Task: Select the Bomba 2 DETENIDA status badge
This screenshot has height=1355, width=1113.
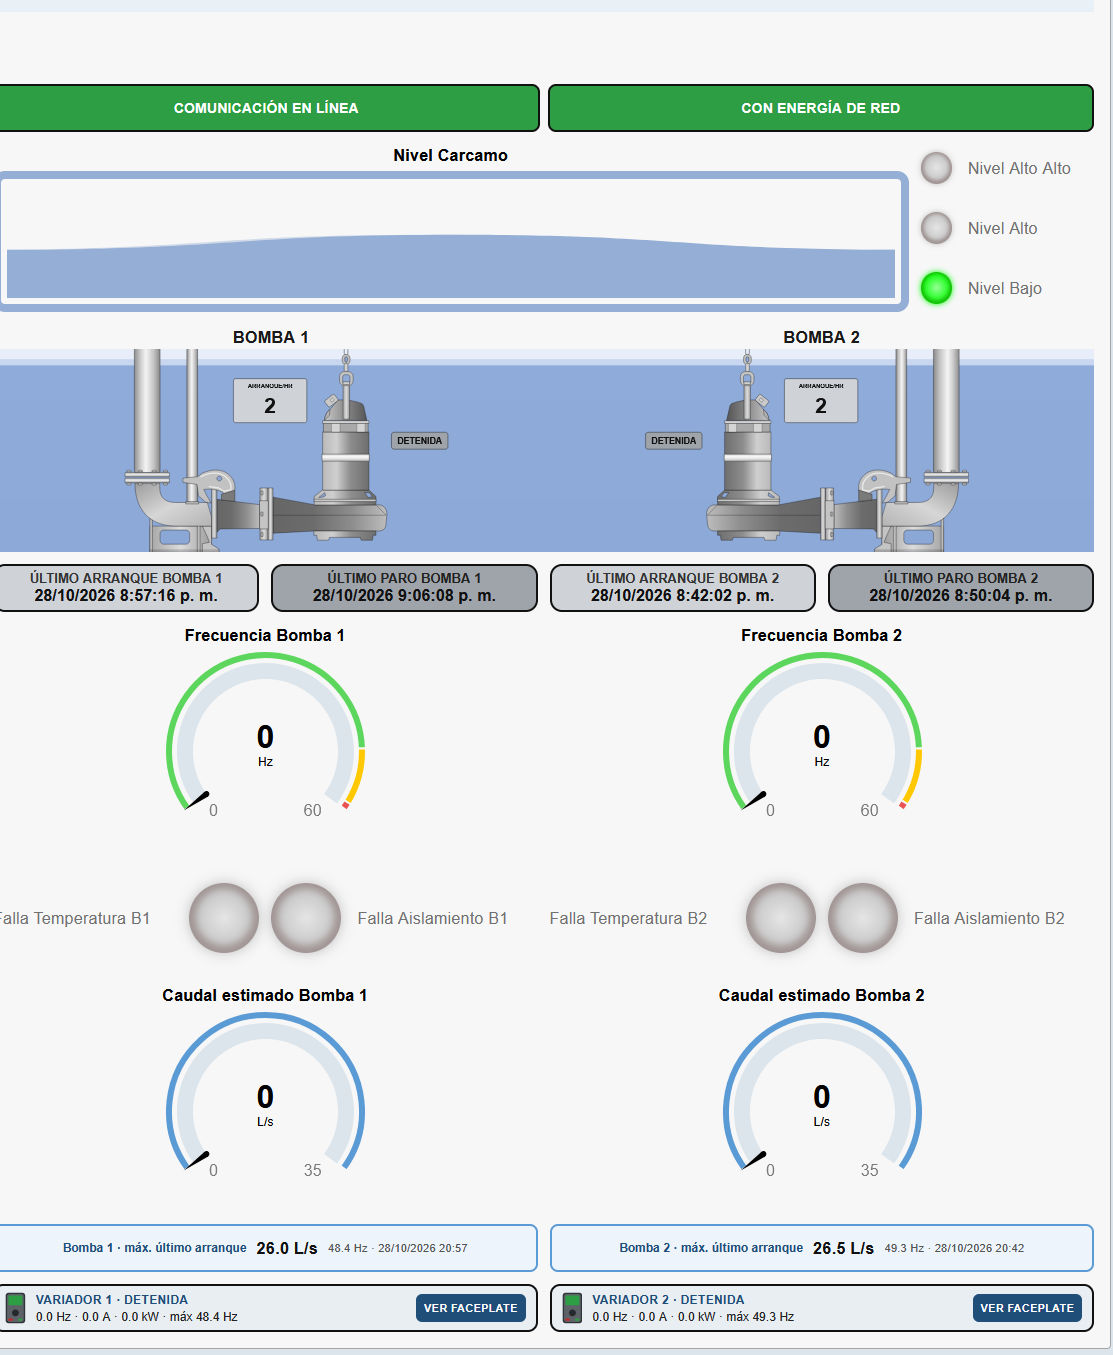Action: [674, 440]
